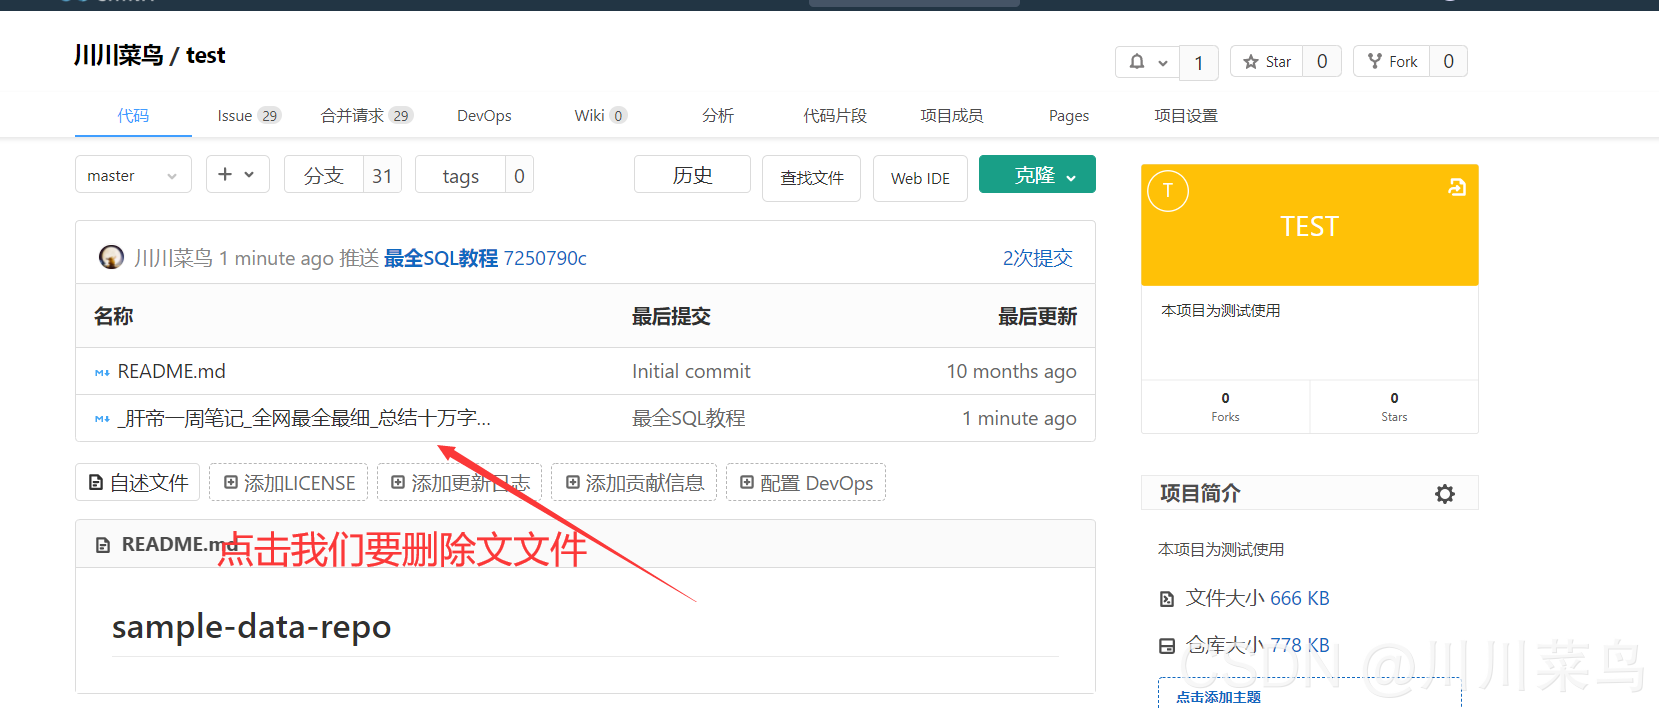
Task: Click the Fork repository icon
Action: [1375, 61]
